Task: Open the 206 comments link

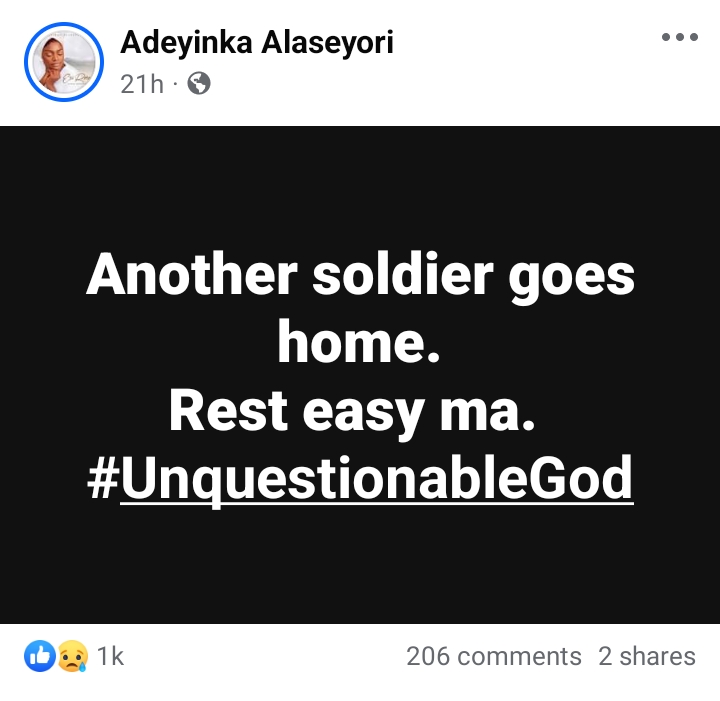Action: coord(493,656)
